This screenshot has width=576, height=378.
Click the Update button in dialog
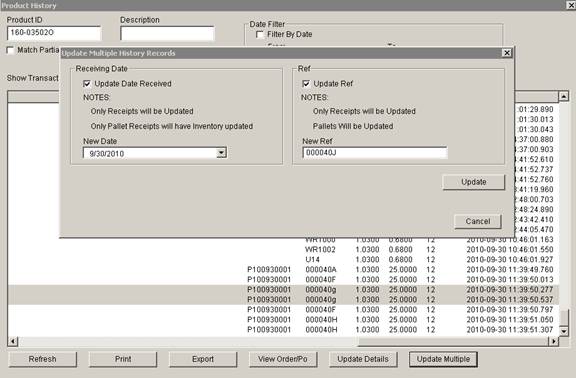474,182
